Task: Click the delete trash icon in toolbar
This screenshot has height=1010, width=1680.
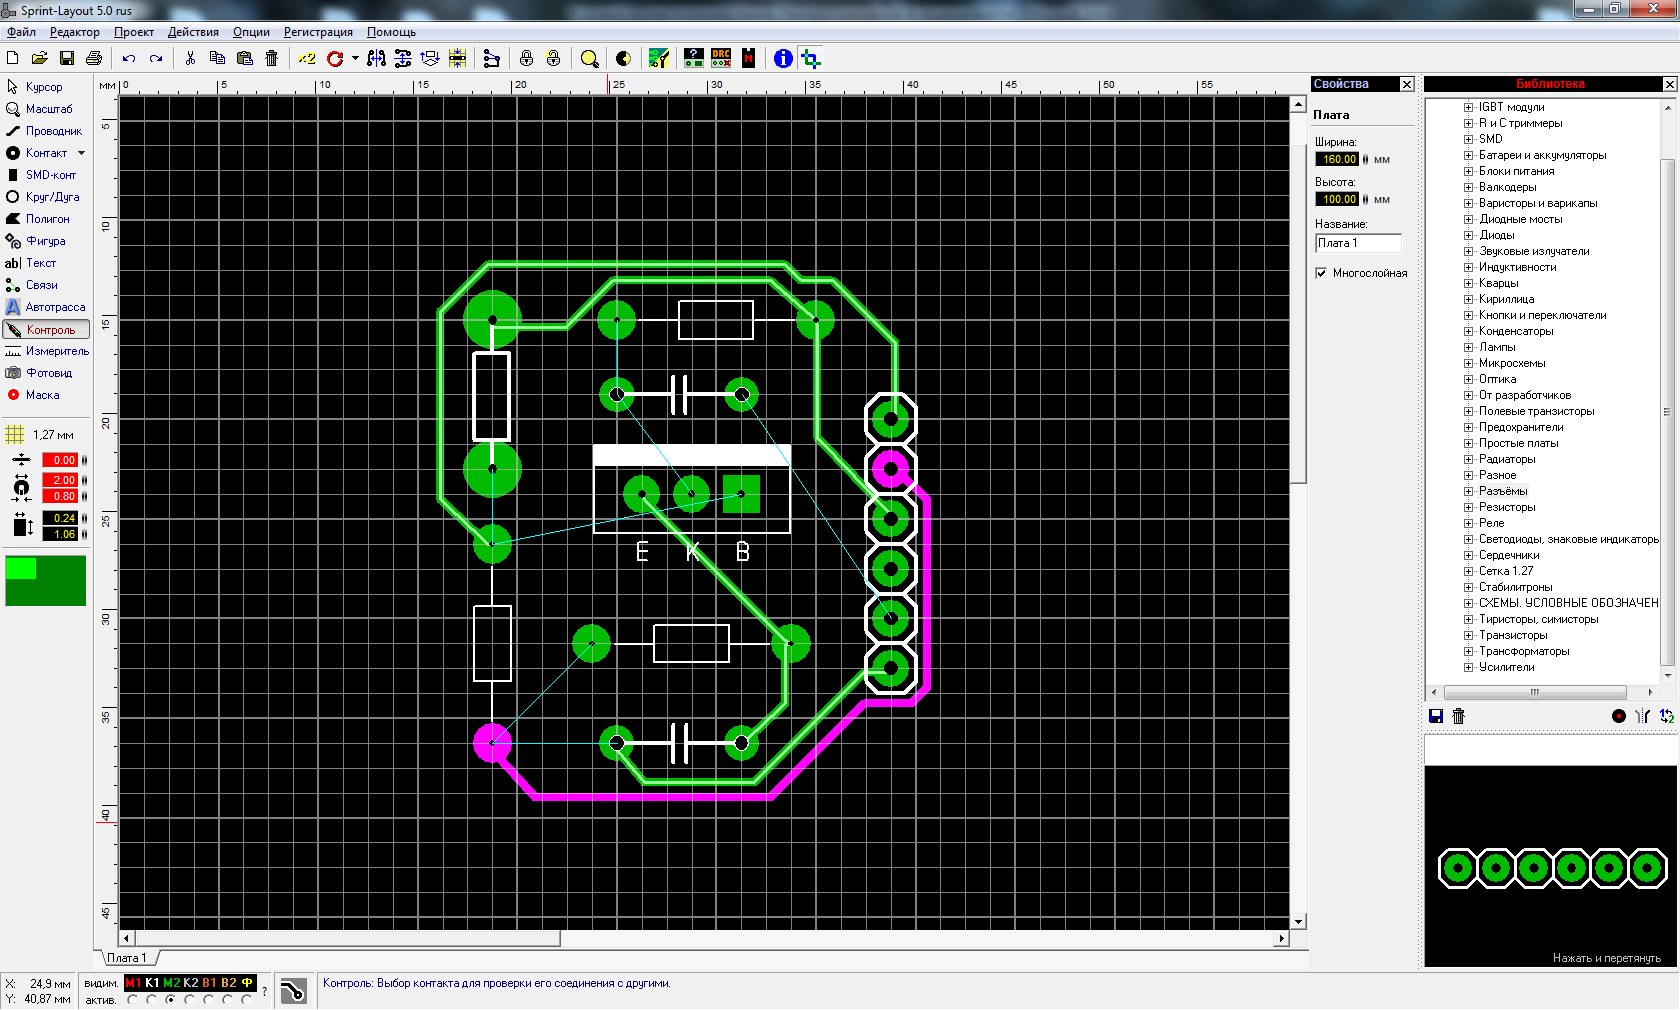Action: click(271, 59)
